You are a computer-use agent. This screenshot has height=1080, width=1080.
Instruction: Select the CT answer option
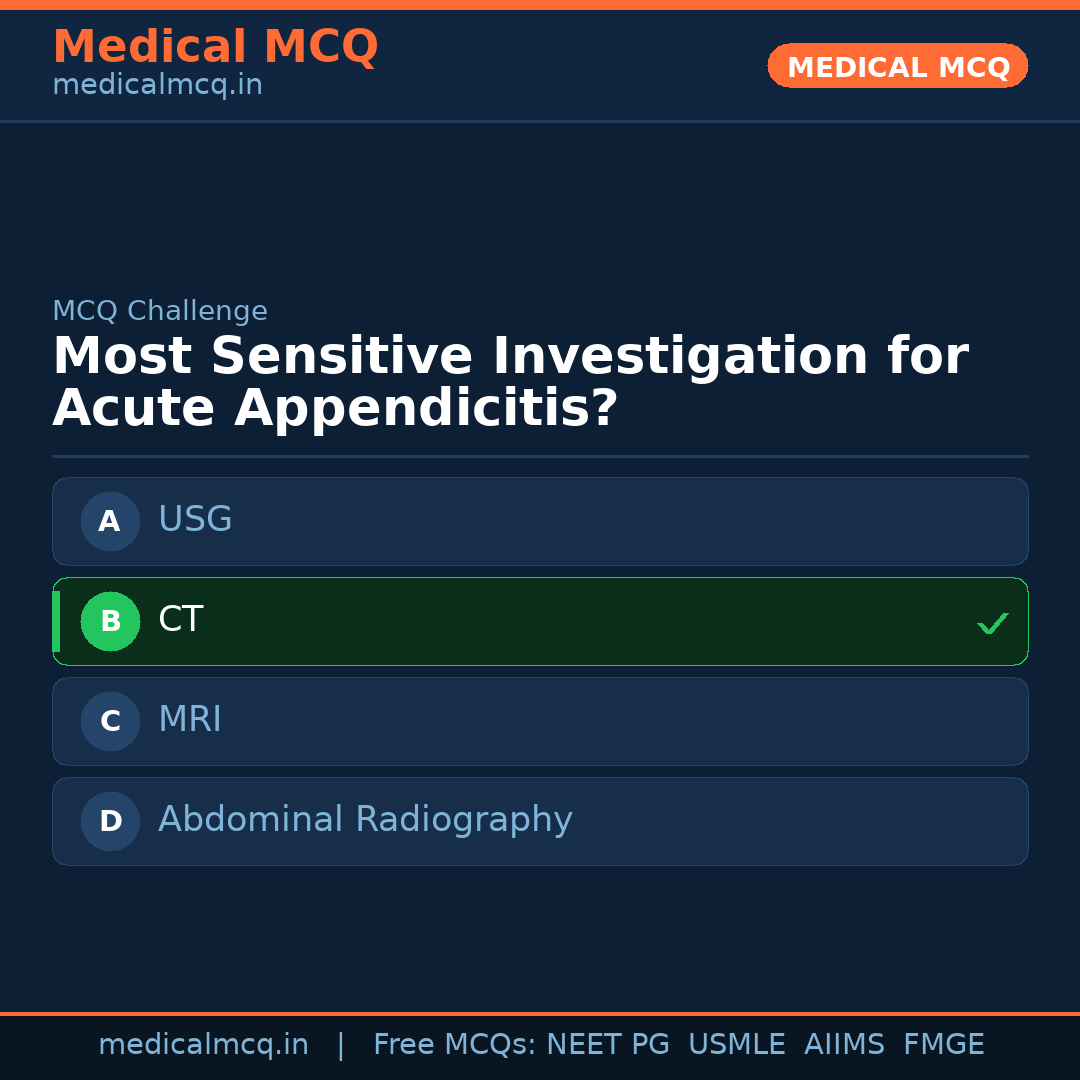[x=540, y=621]
